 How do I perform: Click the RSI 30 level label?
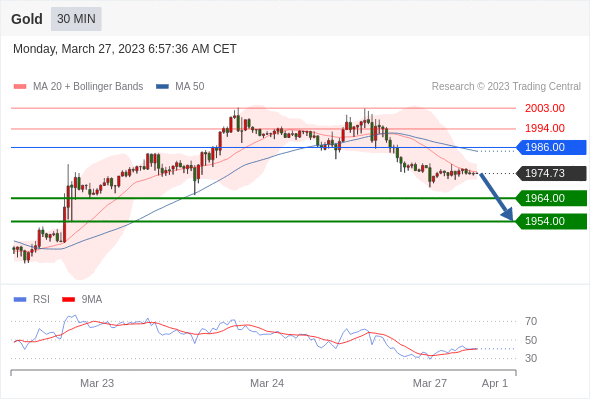coord(531,358)
